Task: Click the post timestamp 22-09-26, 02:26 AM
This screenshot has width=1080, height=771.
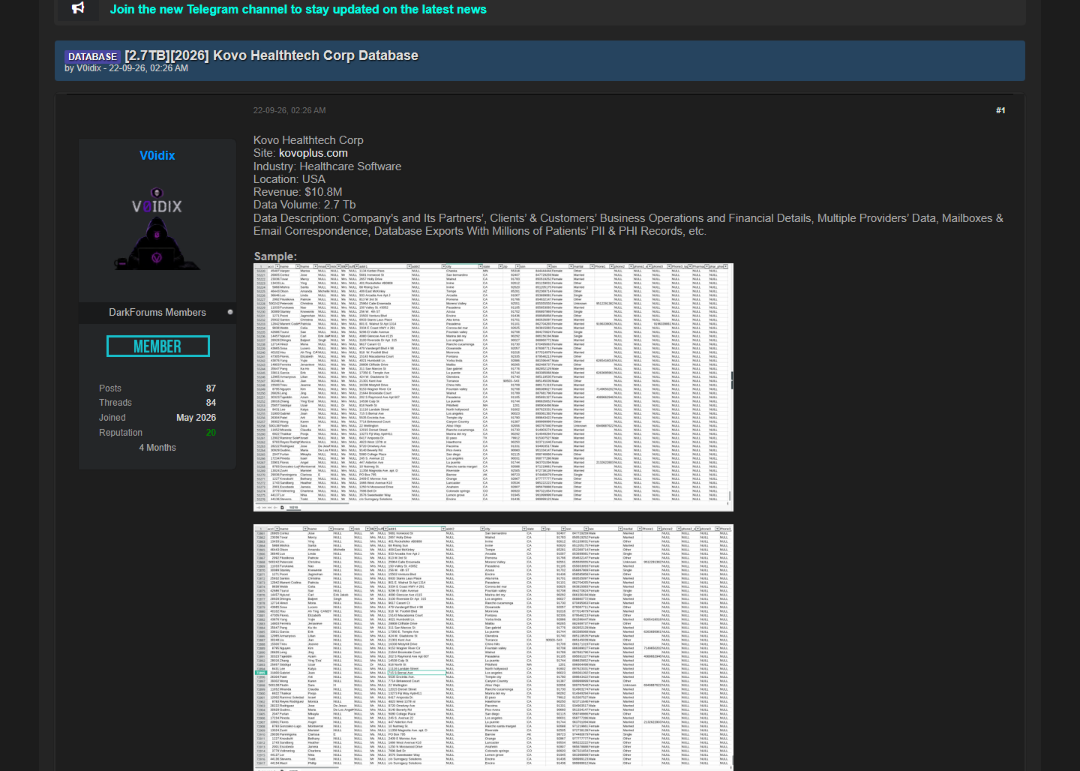Action: click(x=289, y=110)
